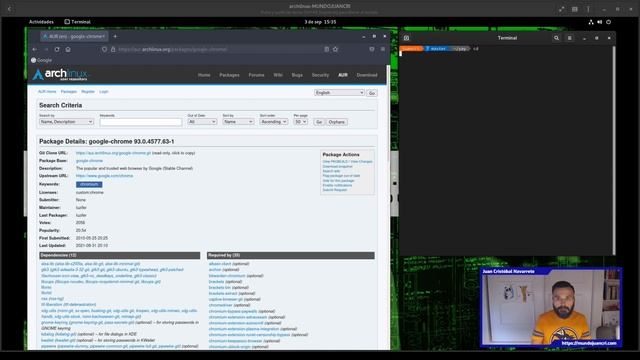Viewport: 640px width, 360px height.
Task: Copy the Git Clone URL link
Action: 113,153
